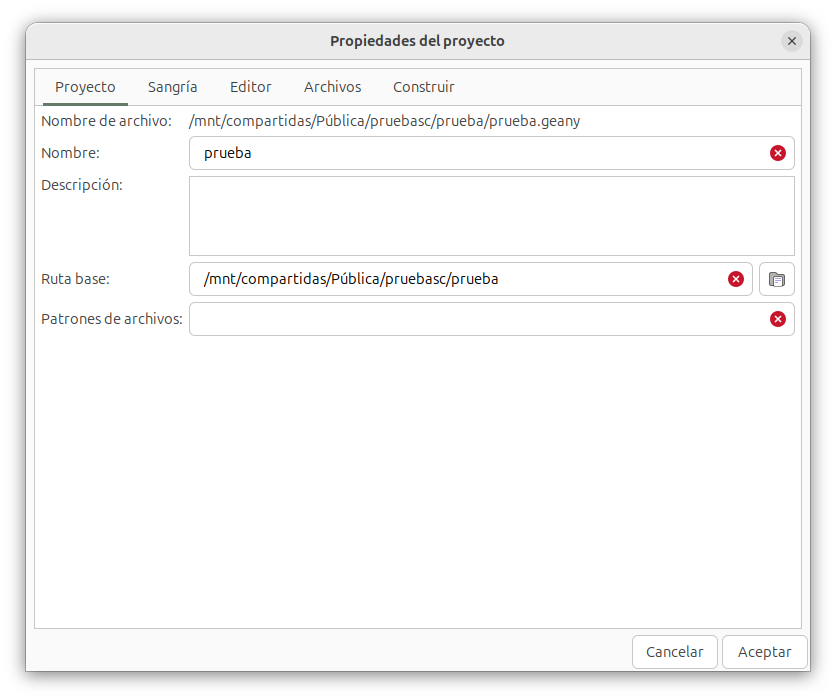This screenshot has height=700, width=836.
Task: Clear the Patrones de archivos field
Action: [x=777, y=319]
